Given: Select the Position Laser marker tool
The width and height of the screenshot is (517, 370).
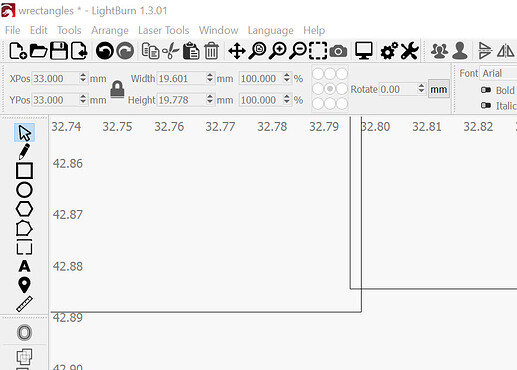Looking at the screenshot, I should pos(24,285).
